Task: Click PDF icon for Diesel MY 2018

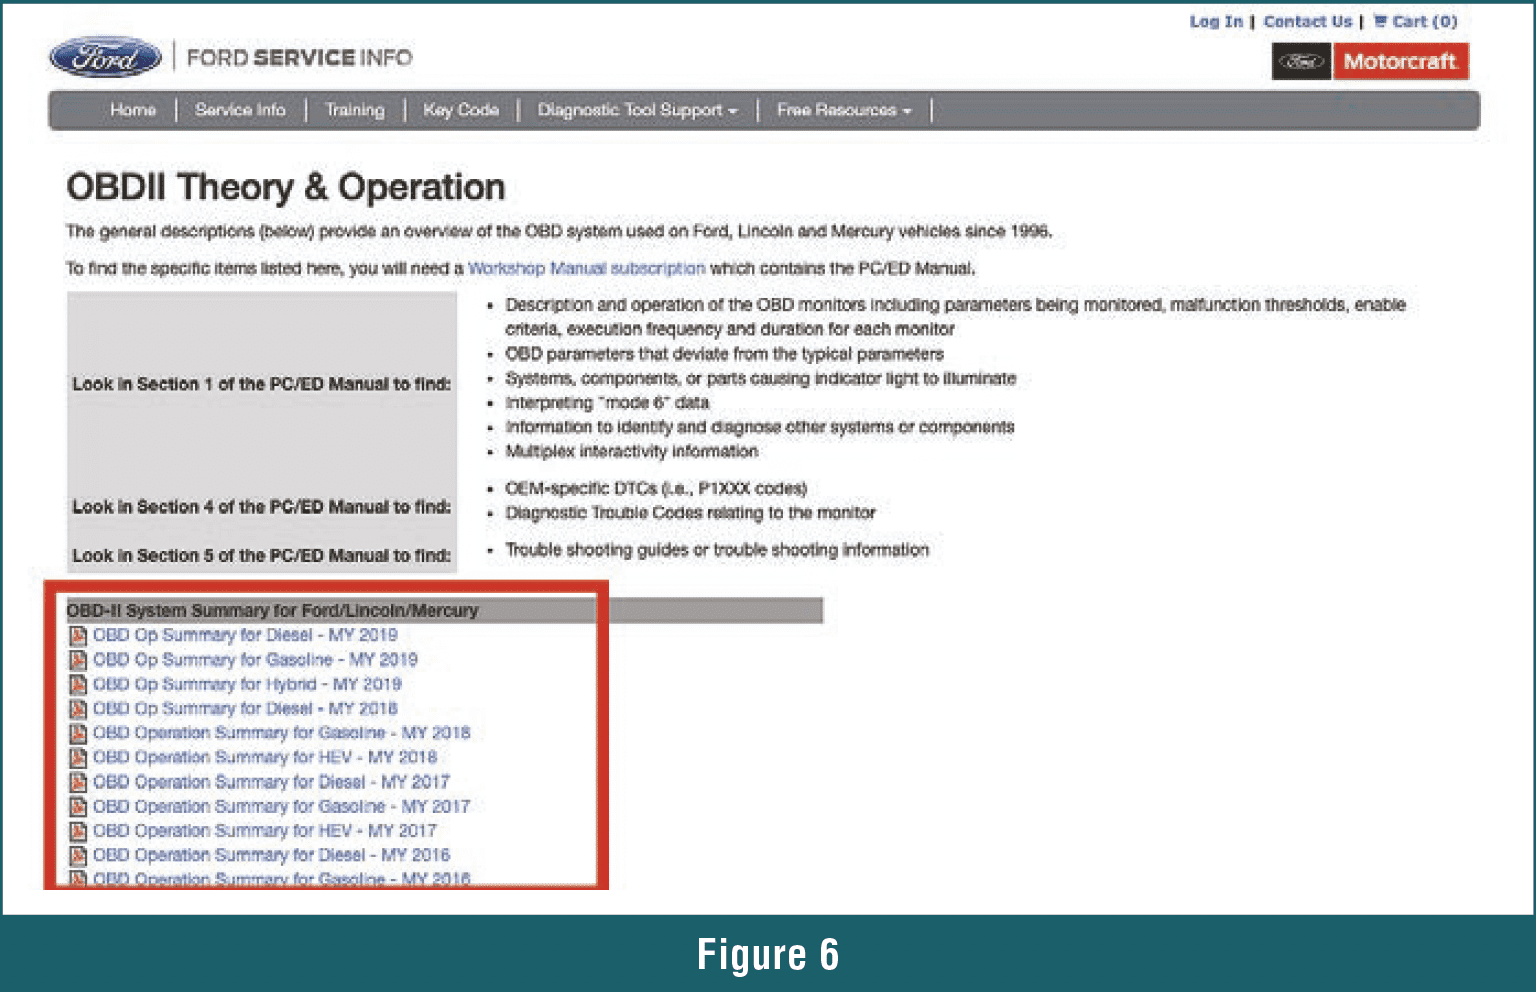Action: coord(78,709)
